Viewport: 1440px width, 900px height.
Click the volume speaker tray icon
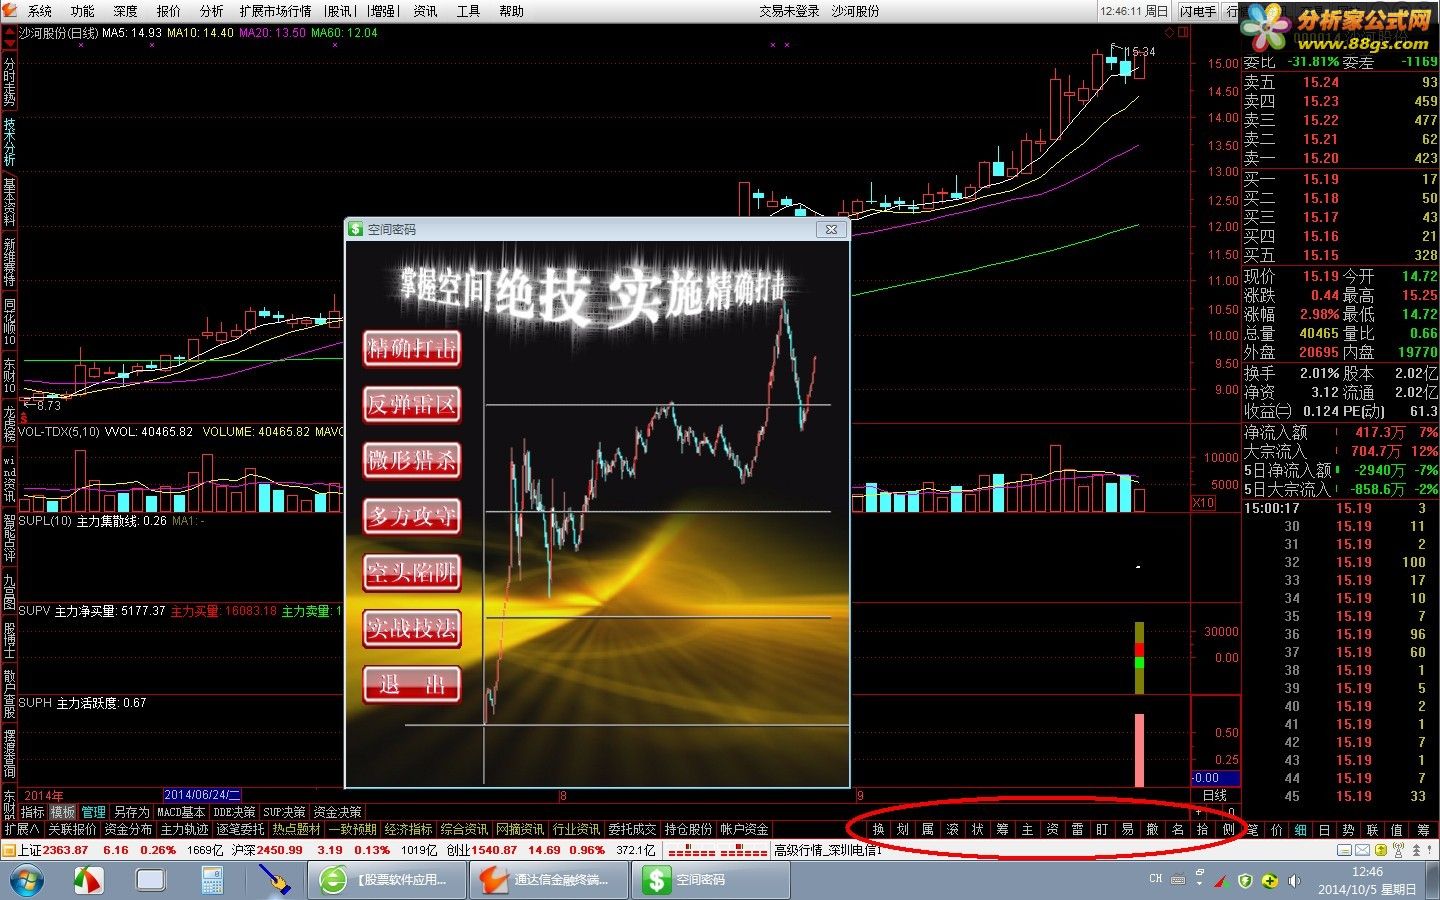click(x=1295, y=881)
